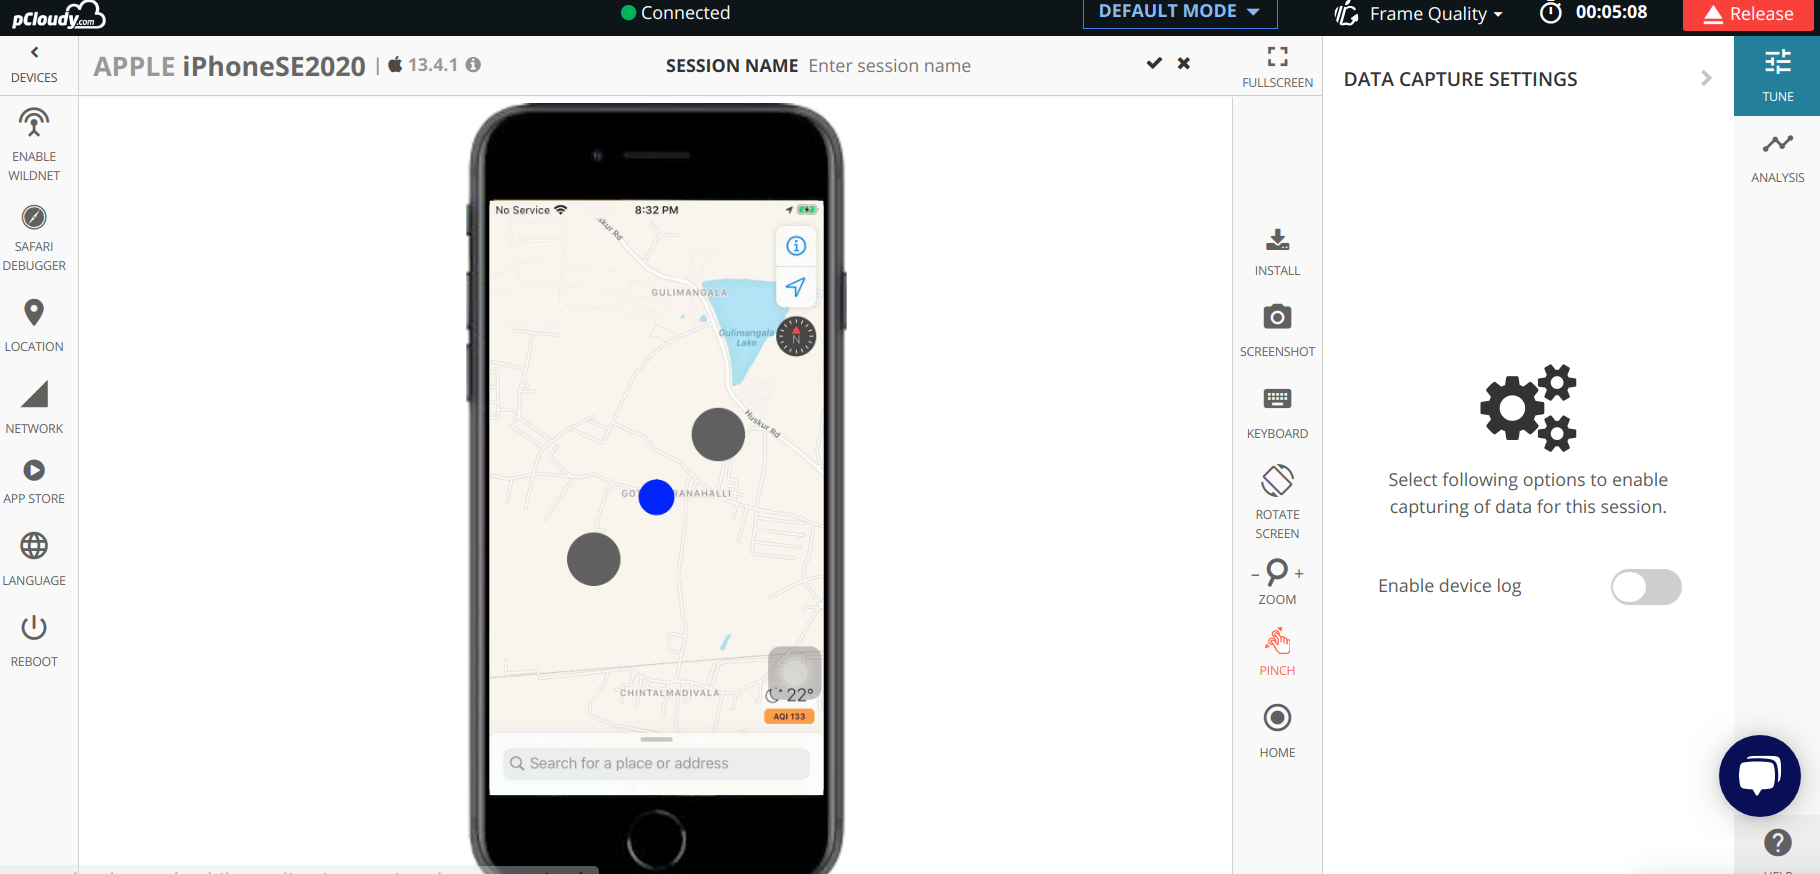Rotate the device screen

point(1277,501)
